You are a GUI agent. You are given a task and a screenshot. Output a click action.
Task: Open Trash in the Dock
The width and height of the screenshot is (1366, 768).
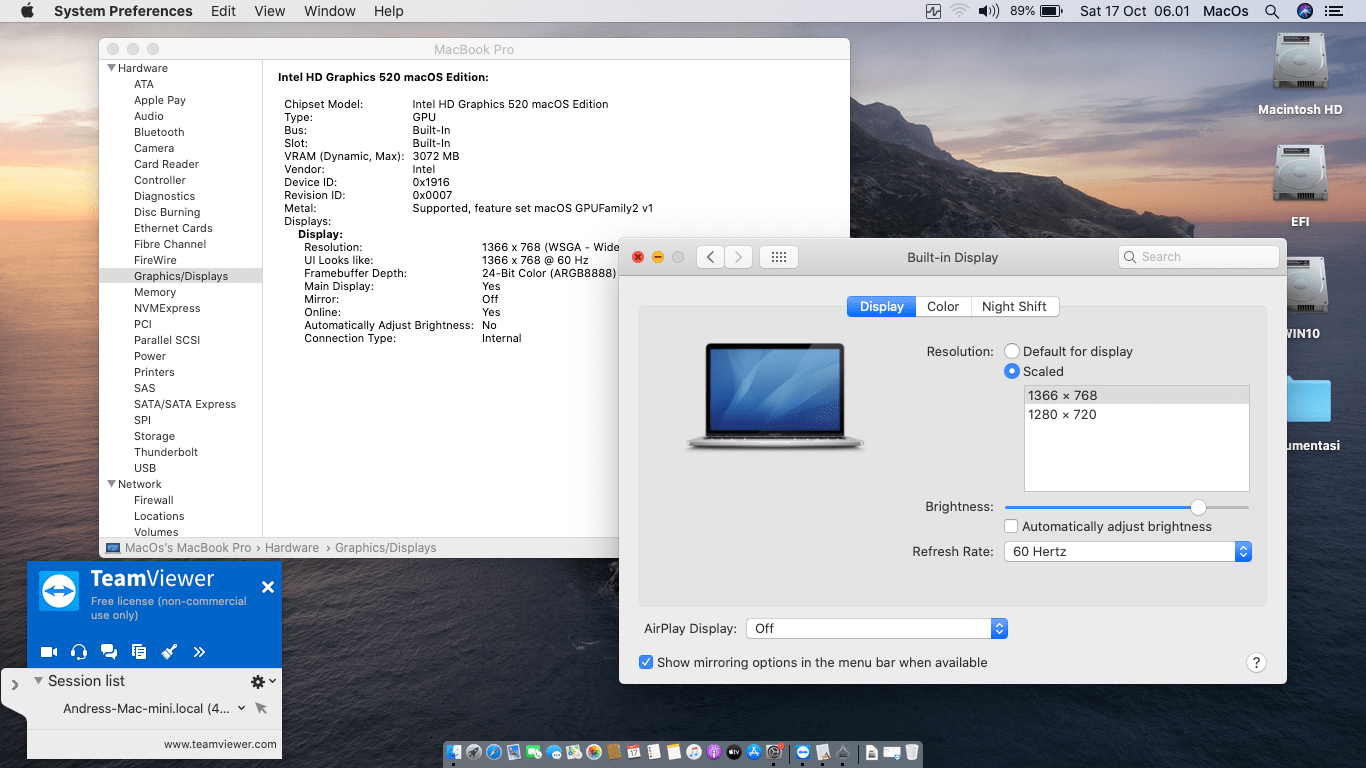pos(911,752)
